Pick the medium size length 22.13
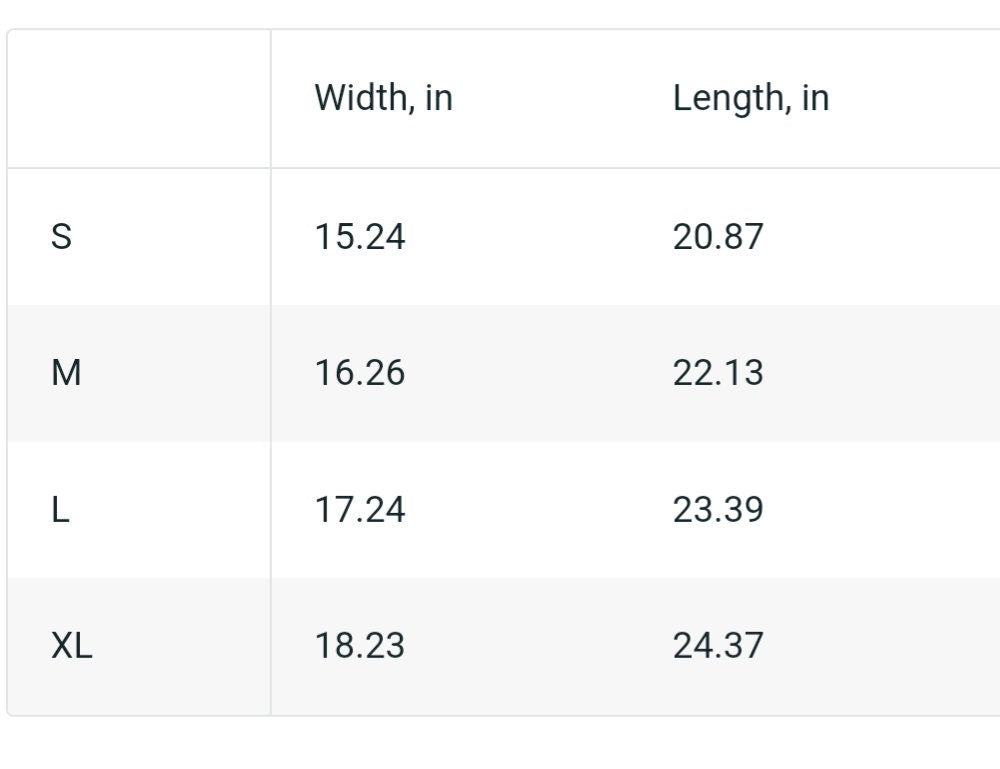 coord(718,373)
